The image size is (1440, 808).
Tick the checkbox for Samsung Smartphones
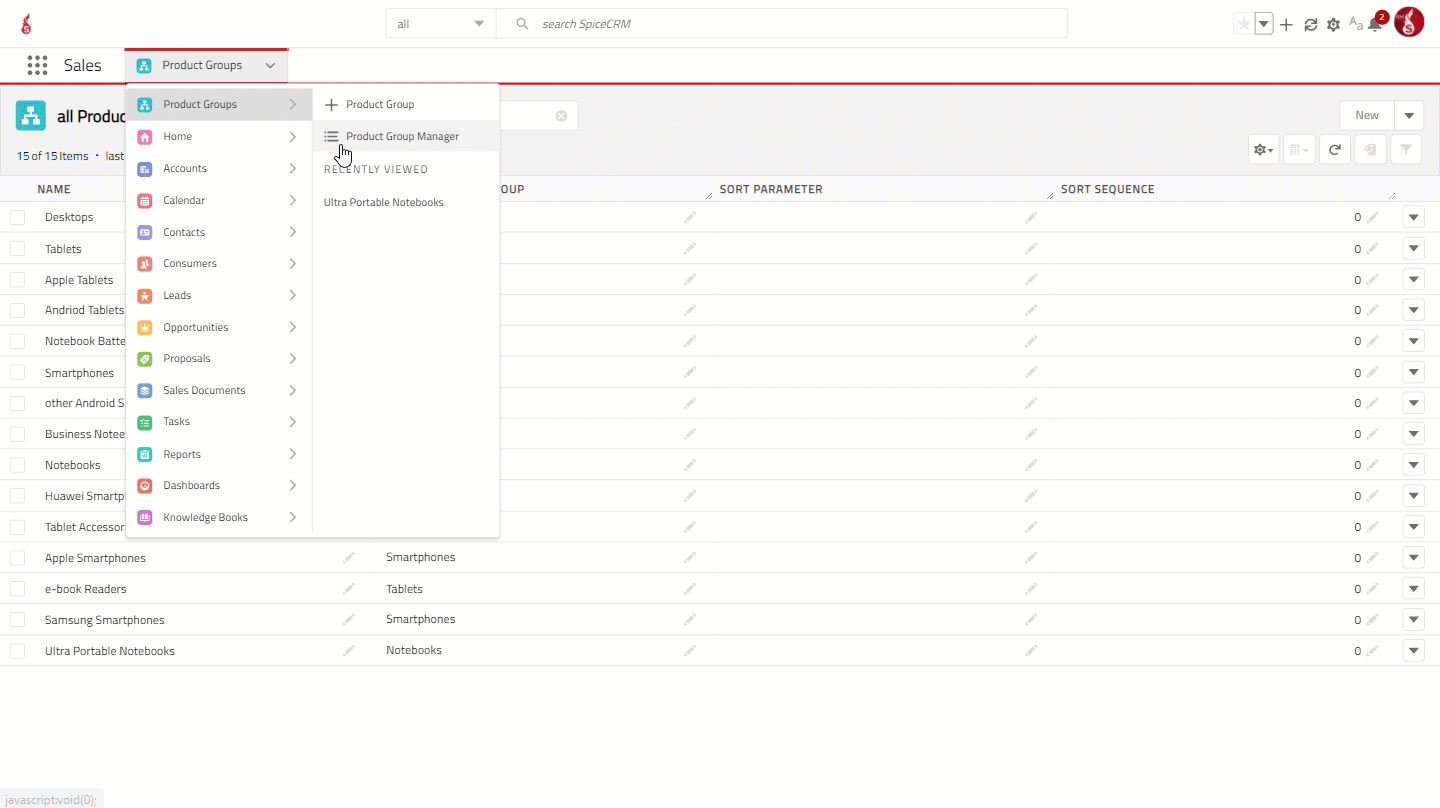pos(17,620)
